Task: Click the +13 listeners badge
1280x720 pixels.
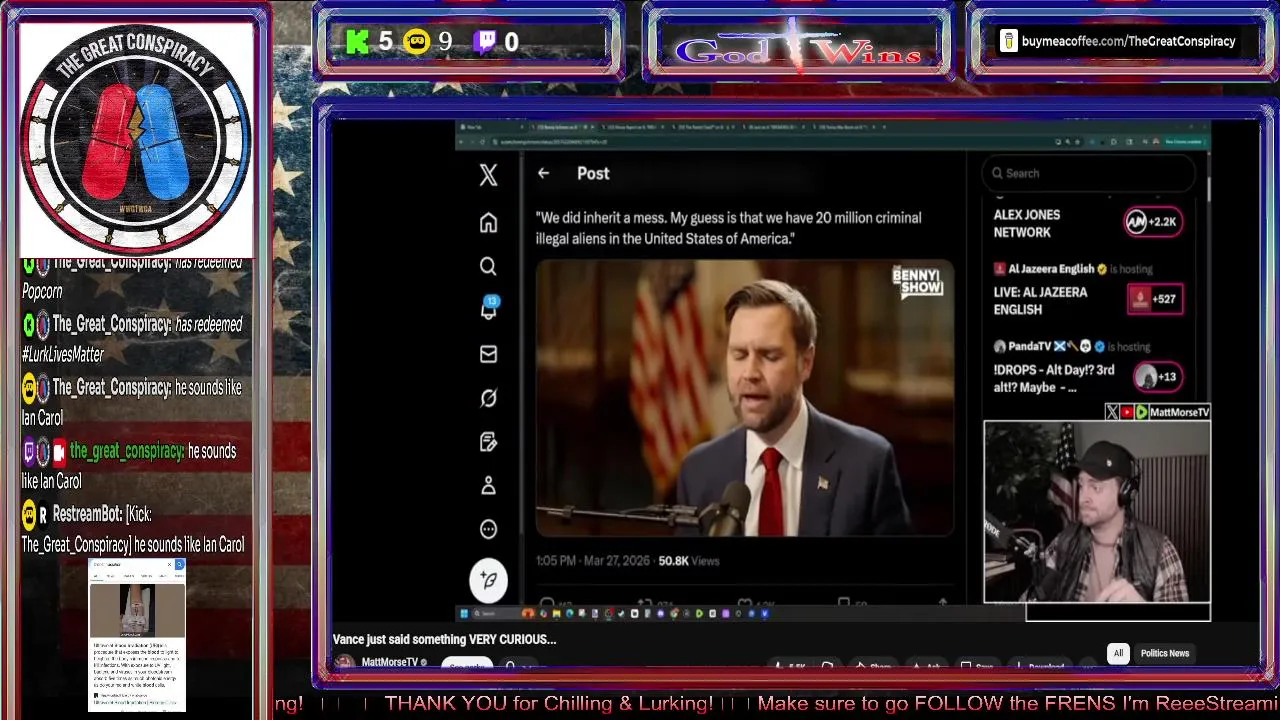Action: [1158, 377]
